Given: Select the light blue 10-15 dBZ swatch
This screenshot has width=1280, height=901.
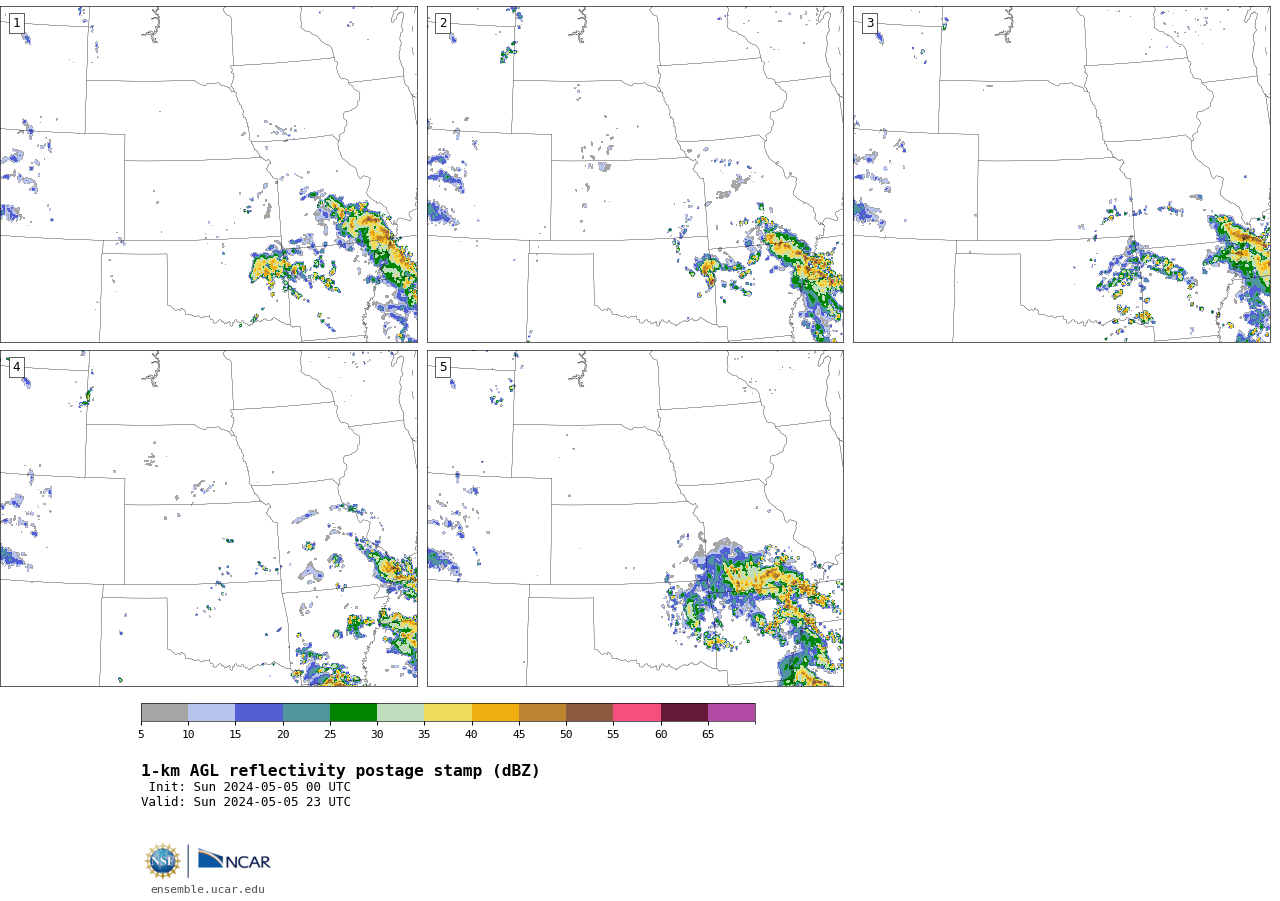Looking at the screenshot, I should 212,713.
